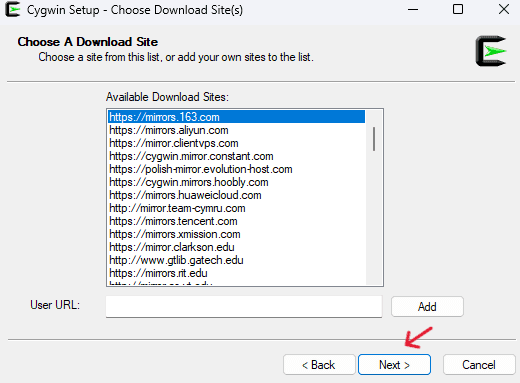Select mirror https://mirrors.163.com

(x=236, y=117)
